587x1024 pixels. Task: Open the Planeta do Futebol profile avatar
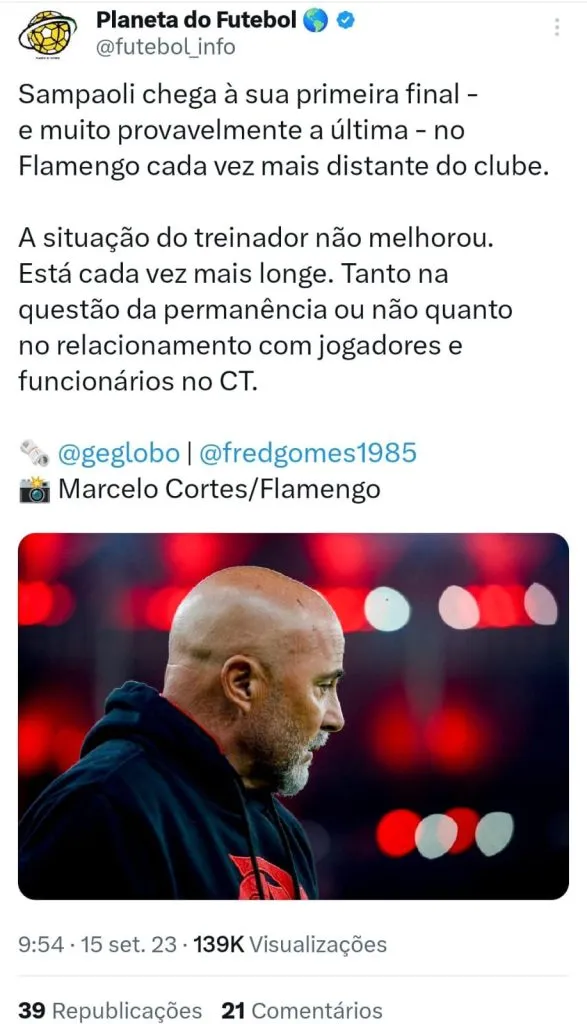(48, 34)
